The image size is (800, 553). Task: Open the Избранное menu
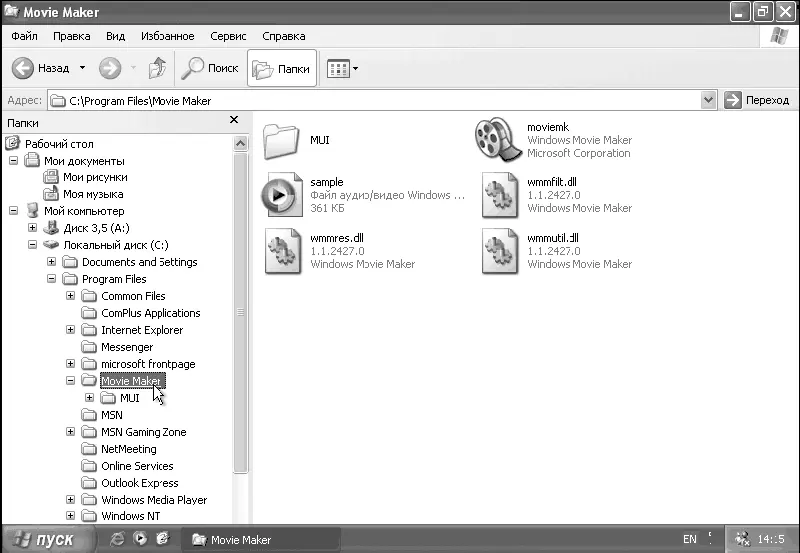pyautogui.click(x=167, y=36)
